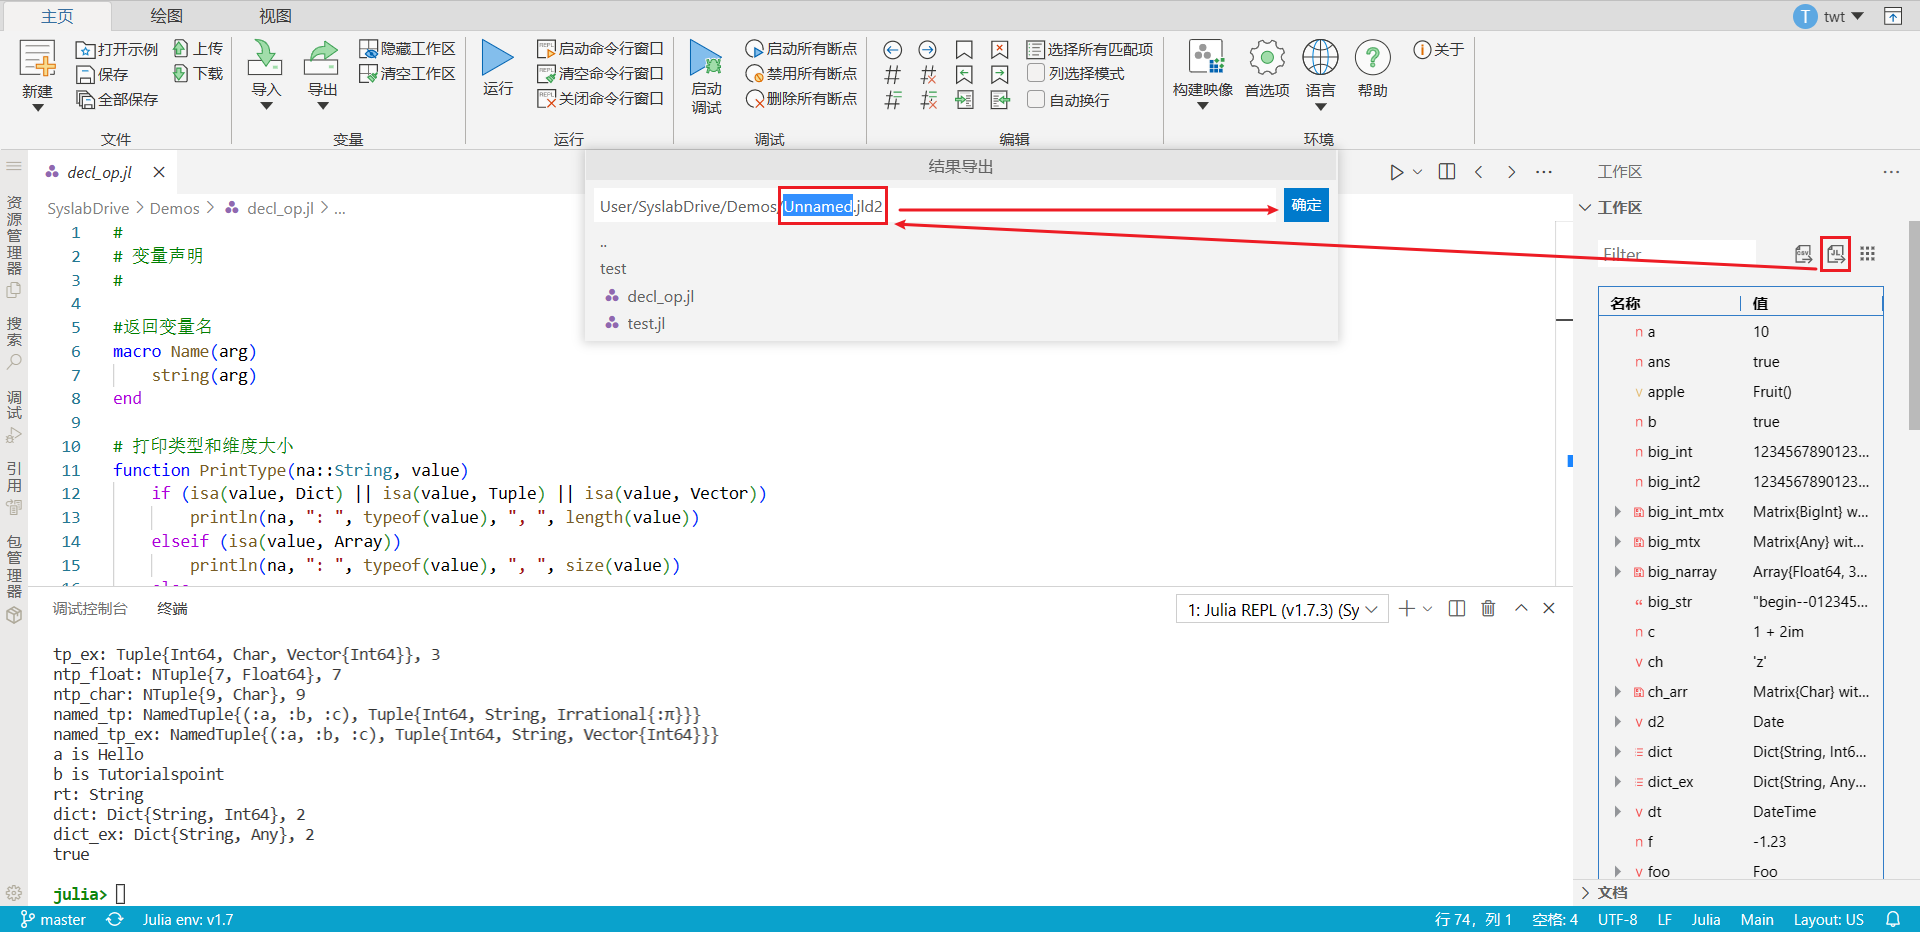This screenshot has width=1920, height=932.
Task: Click the workspace Filter input field
Action: [x=1676, y=254]
